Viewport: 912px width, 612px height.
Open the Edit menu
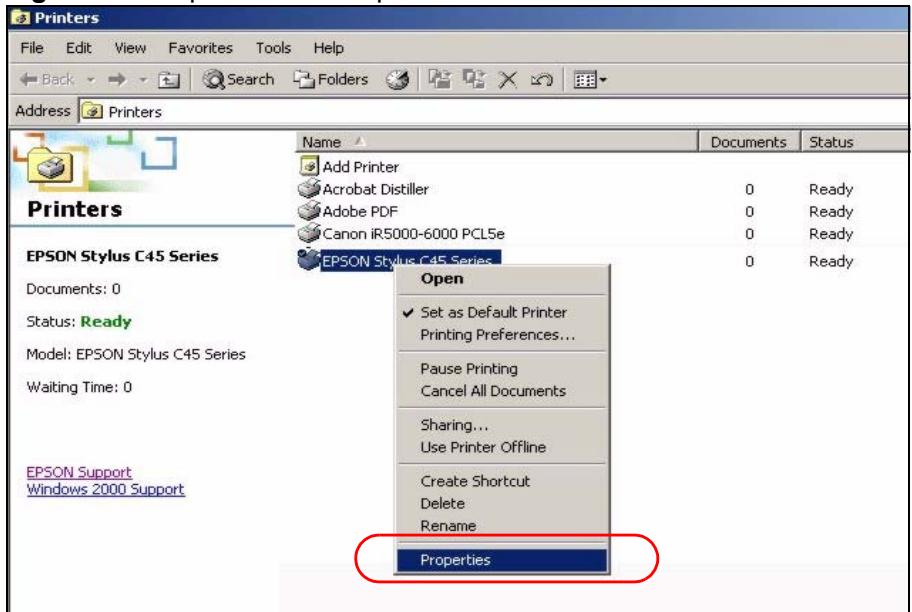(79, 48)
